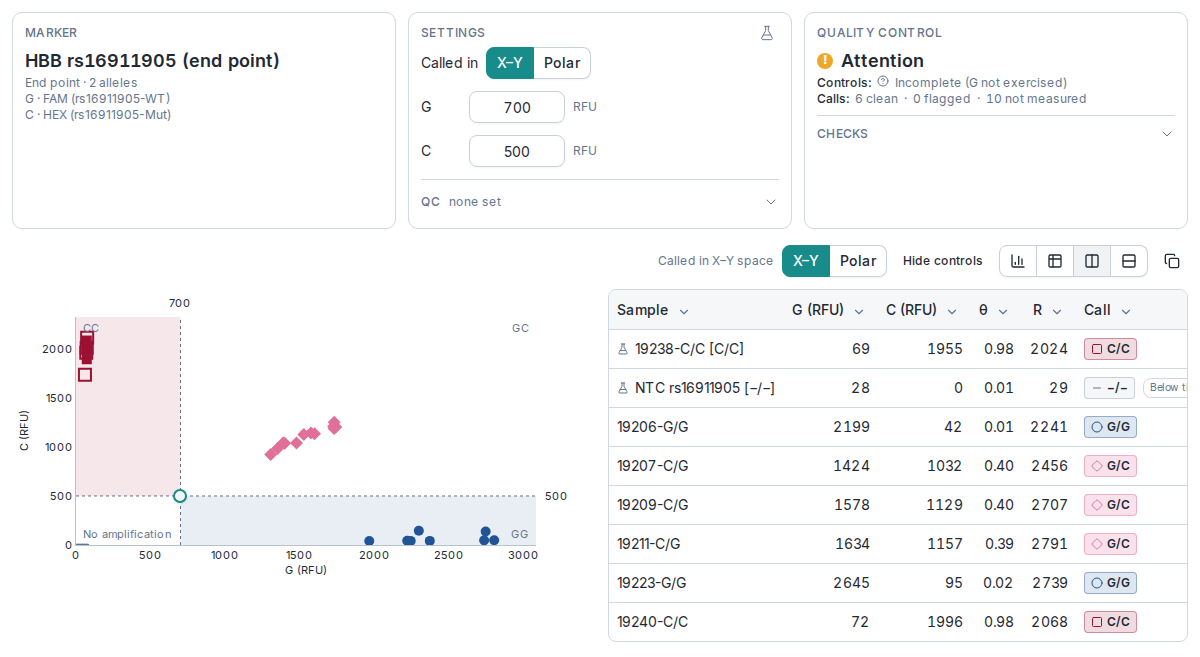Viewport: 1200px width, 657px height.
Task: Select sample 19206-G/G row name
Action: point(652,427)
